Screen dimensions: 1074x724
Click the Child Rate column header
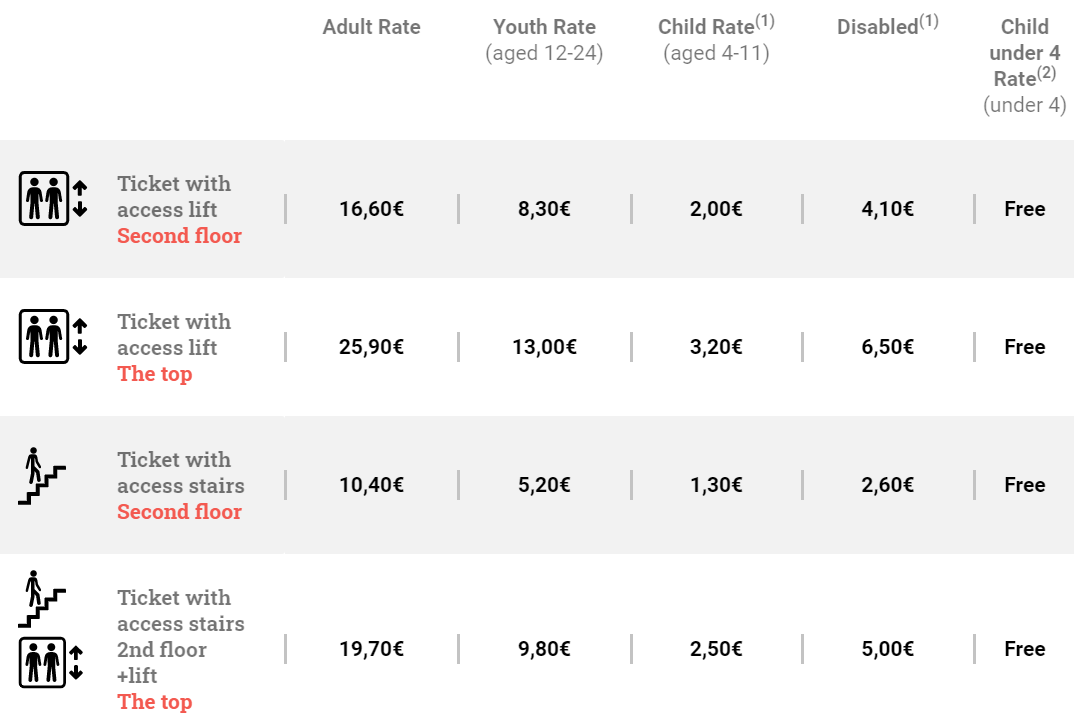coord(715,27)
